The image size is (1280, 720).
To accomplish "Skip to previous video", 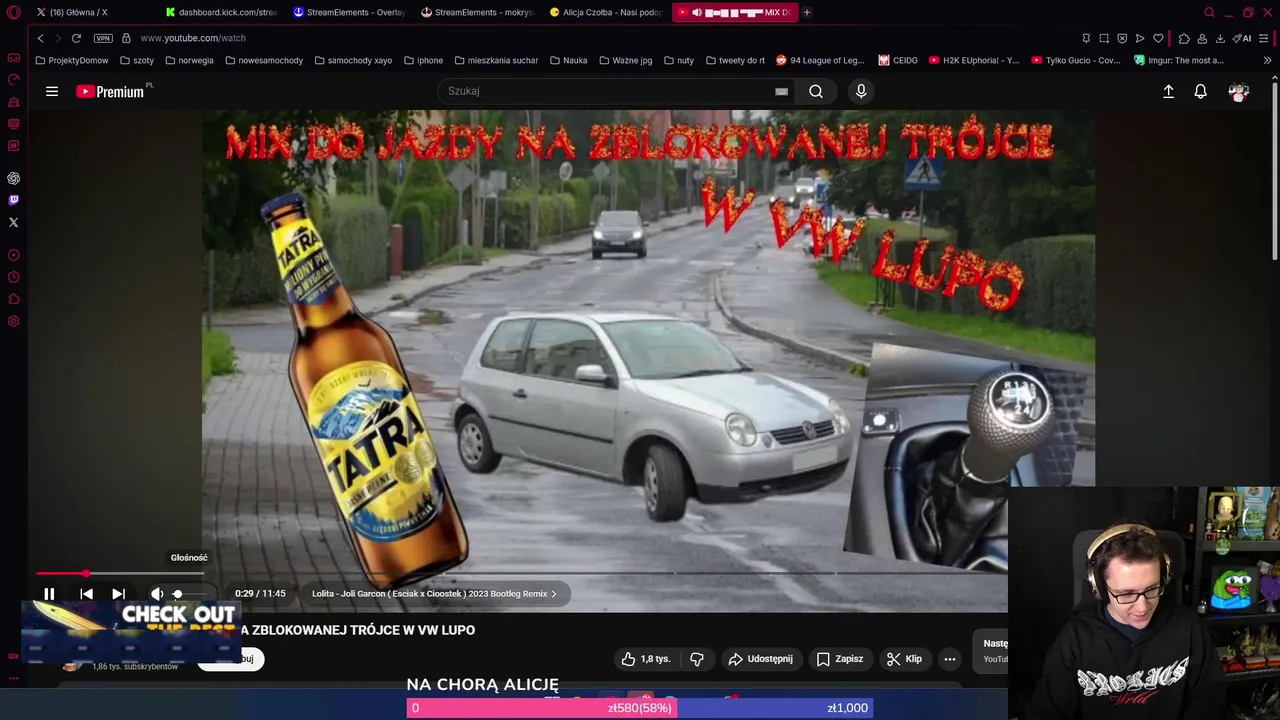I will click(x=86, y=594).
